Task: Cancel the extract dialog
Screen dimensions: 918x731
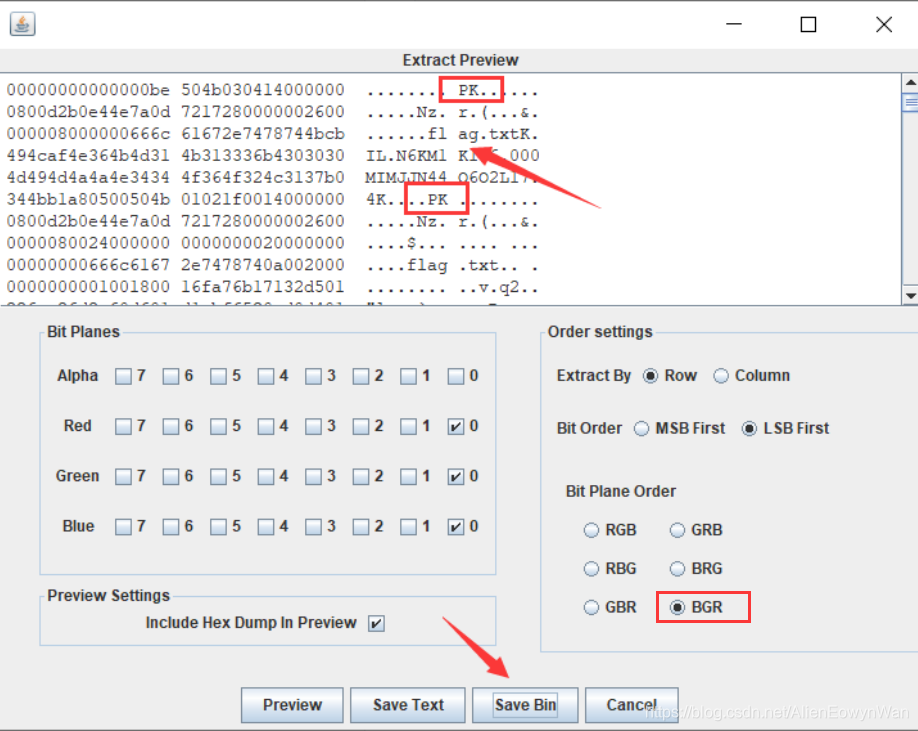Action: [x=632, y=705]
